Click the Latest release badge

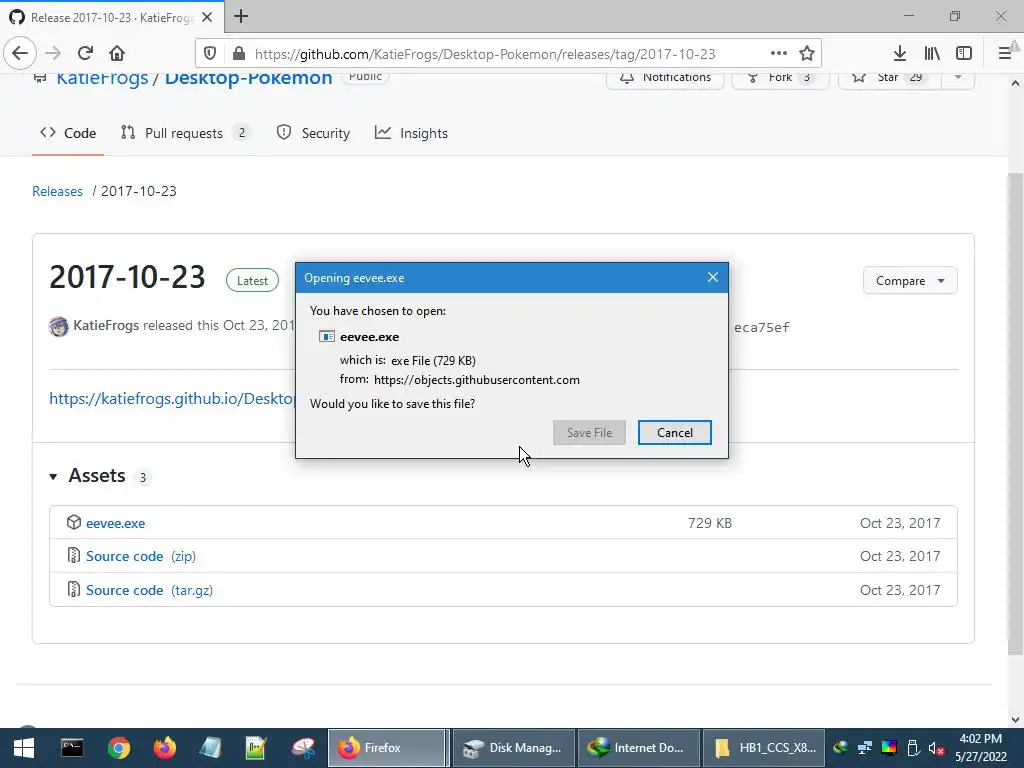point(252,281)
